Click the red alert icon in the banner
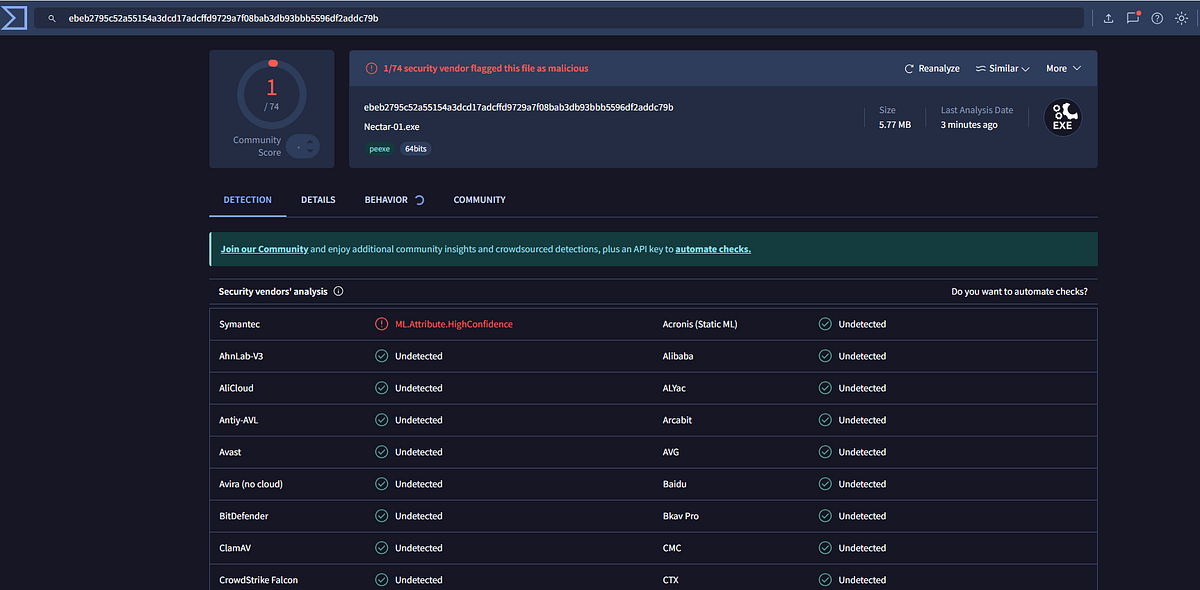Viewport: 1200px width, 590px height. tap(371, 68)
